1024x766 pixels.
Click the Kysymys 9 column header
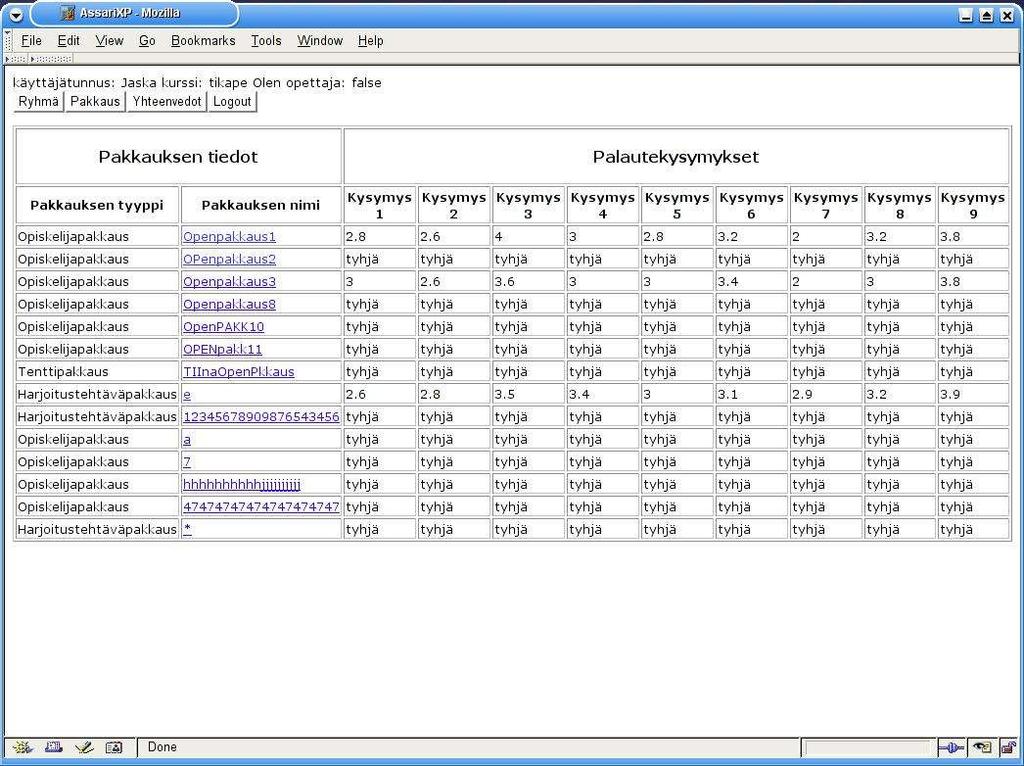coord(973,205)
